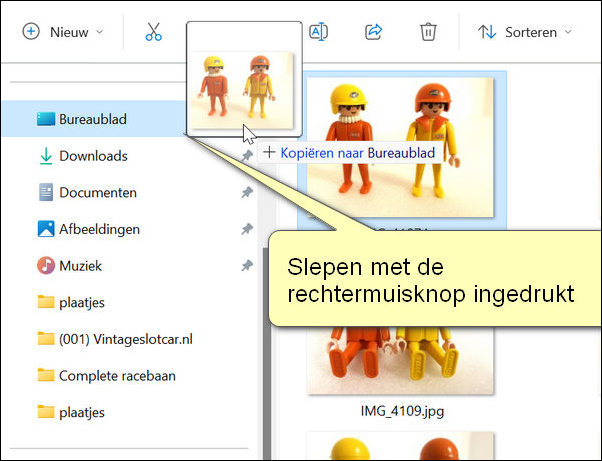Open plaatjes folder directly below Muziek

point(82,302)
